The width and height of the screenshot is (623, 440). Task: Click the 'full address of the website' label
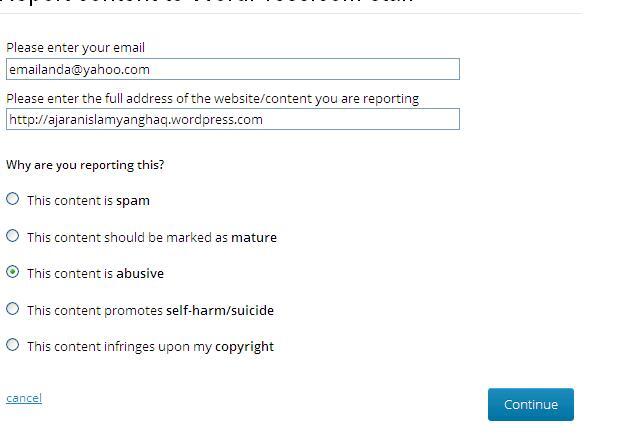tap(212, 98)
